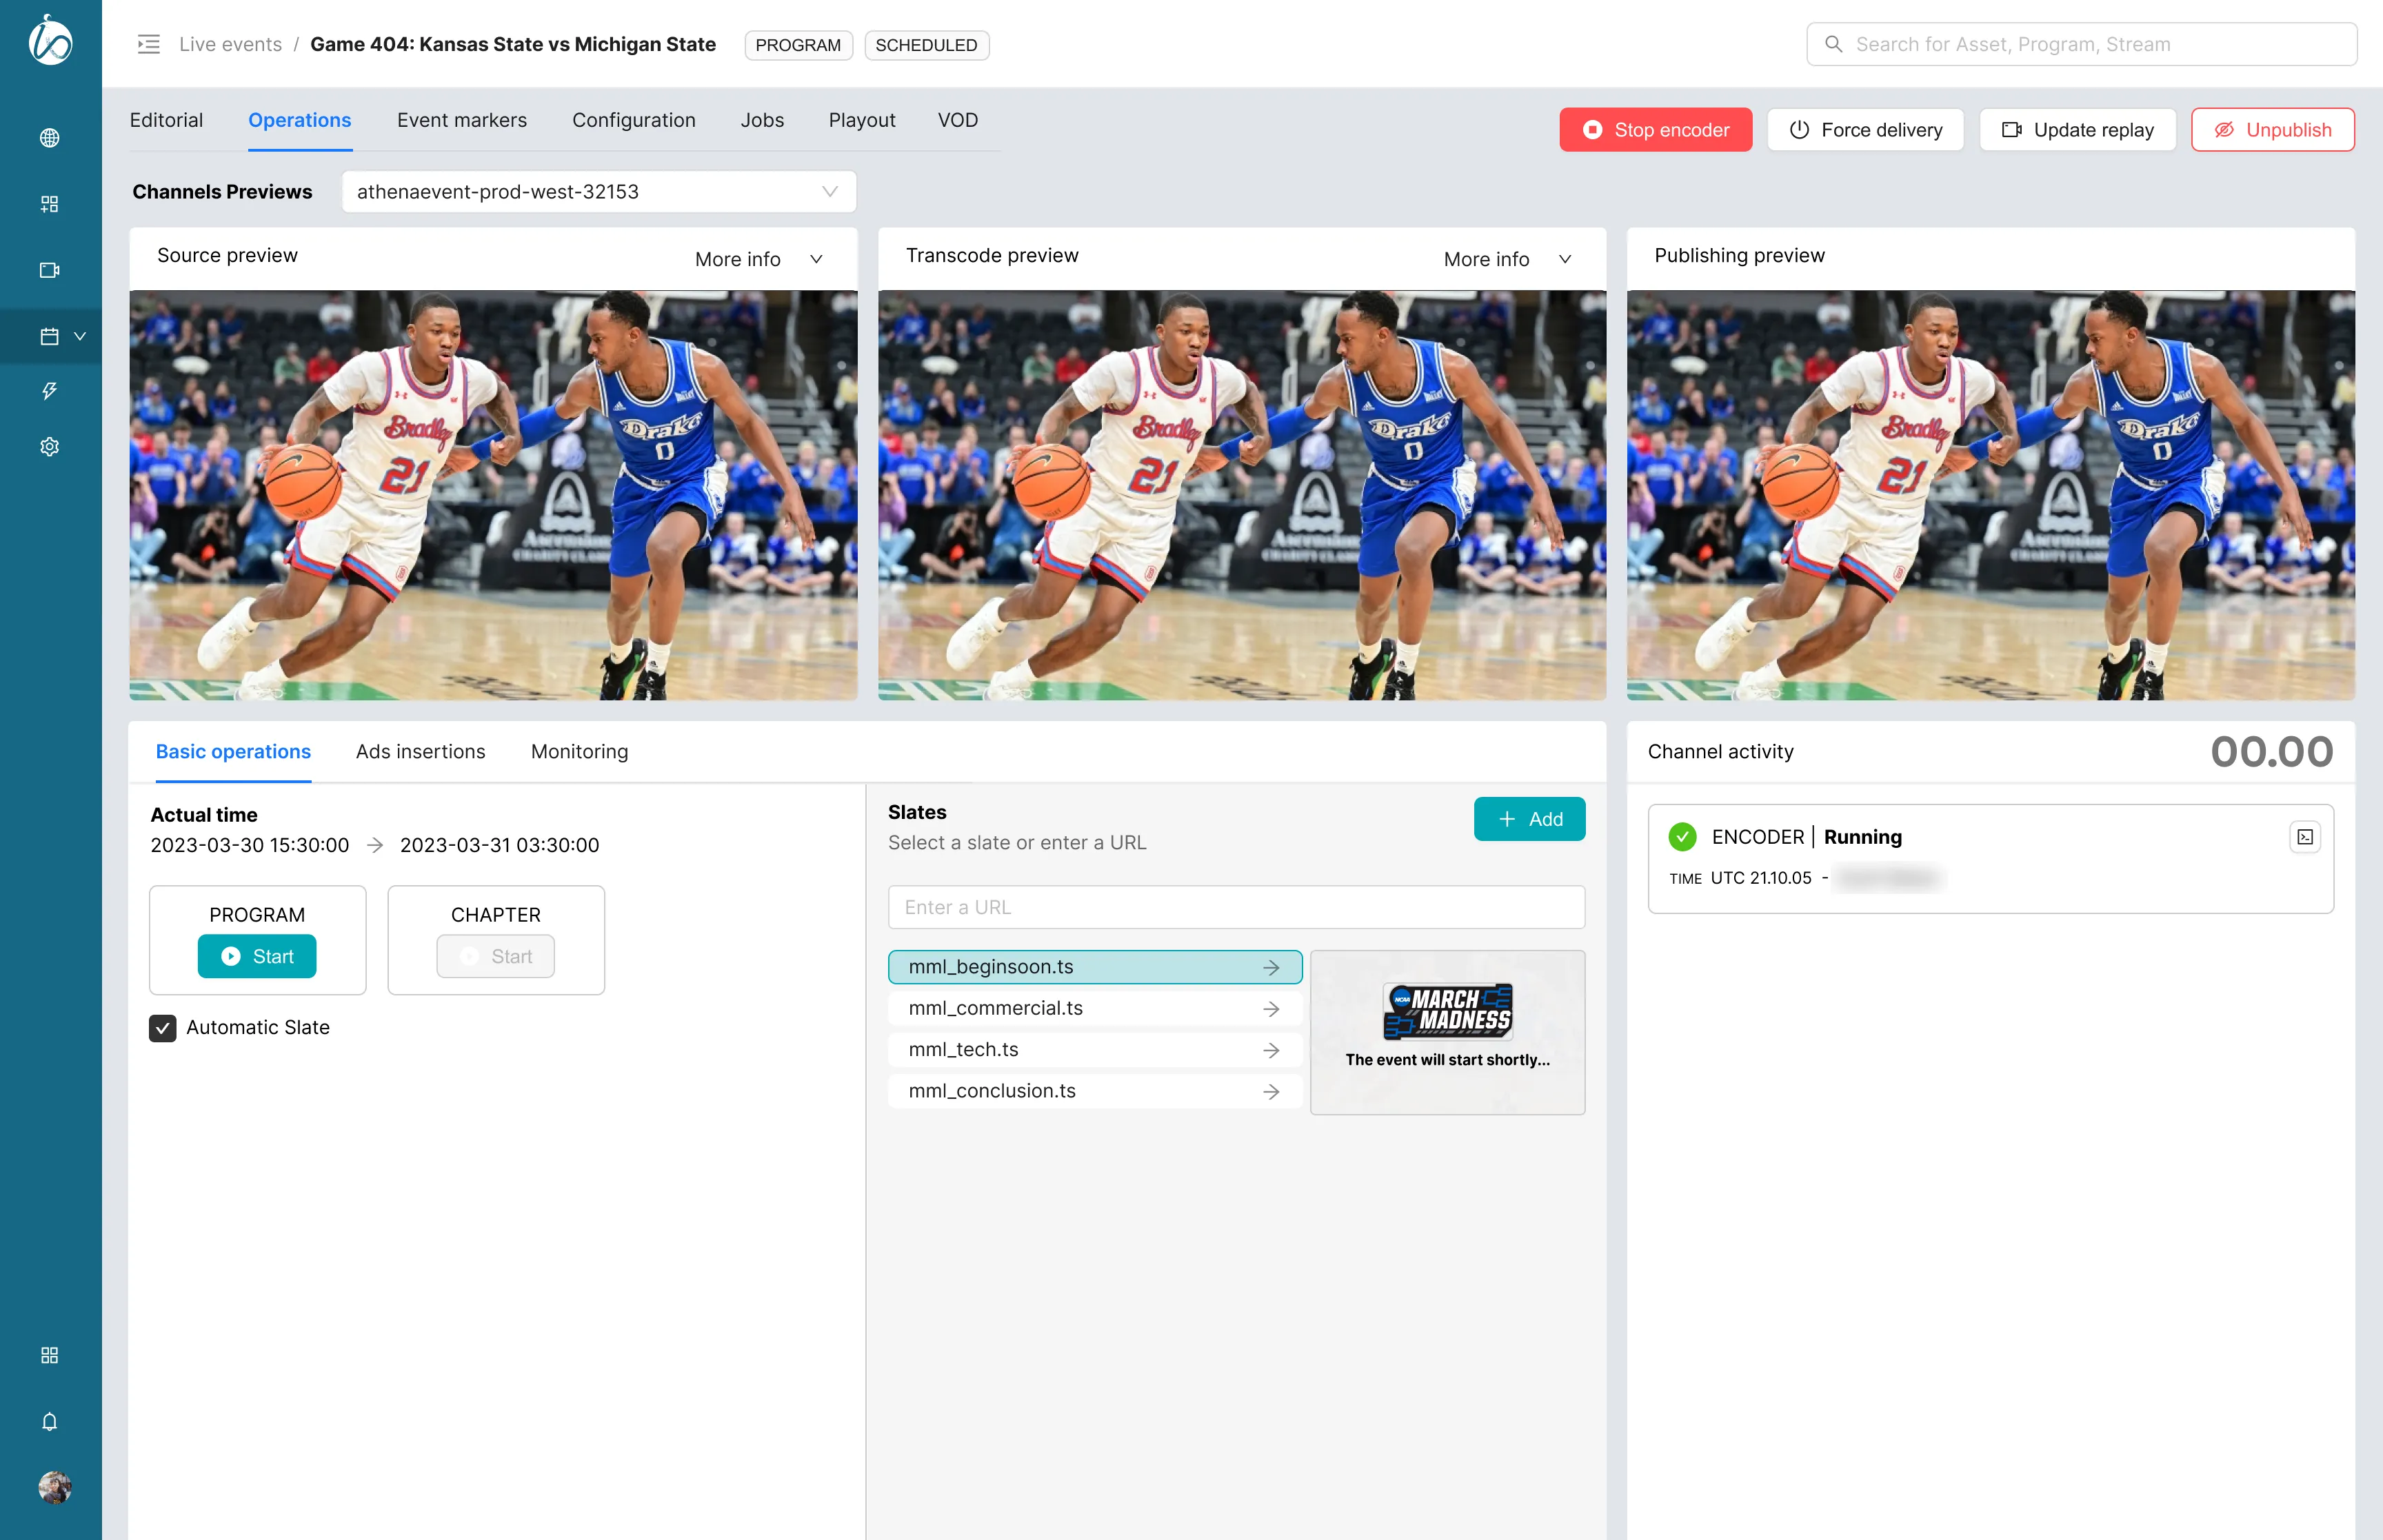Open the apps grid near sidebar bottom

click(x=49, y=1355)
